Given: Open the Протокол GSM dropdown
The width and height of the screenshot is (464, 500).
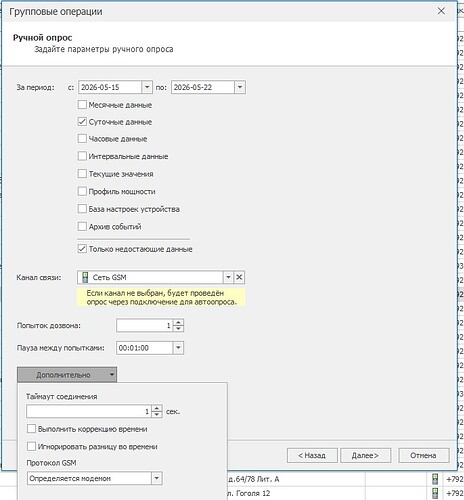Looking at the screenshot, I should pos(157,478).
